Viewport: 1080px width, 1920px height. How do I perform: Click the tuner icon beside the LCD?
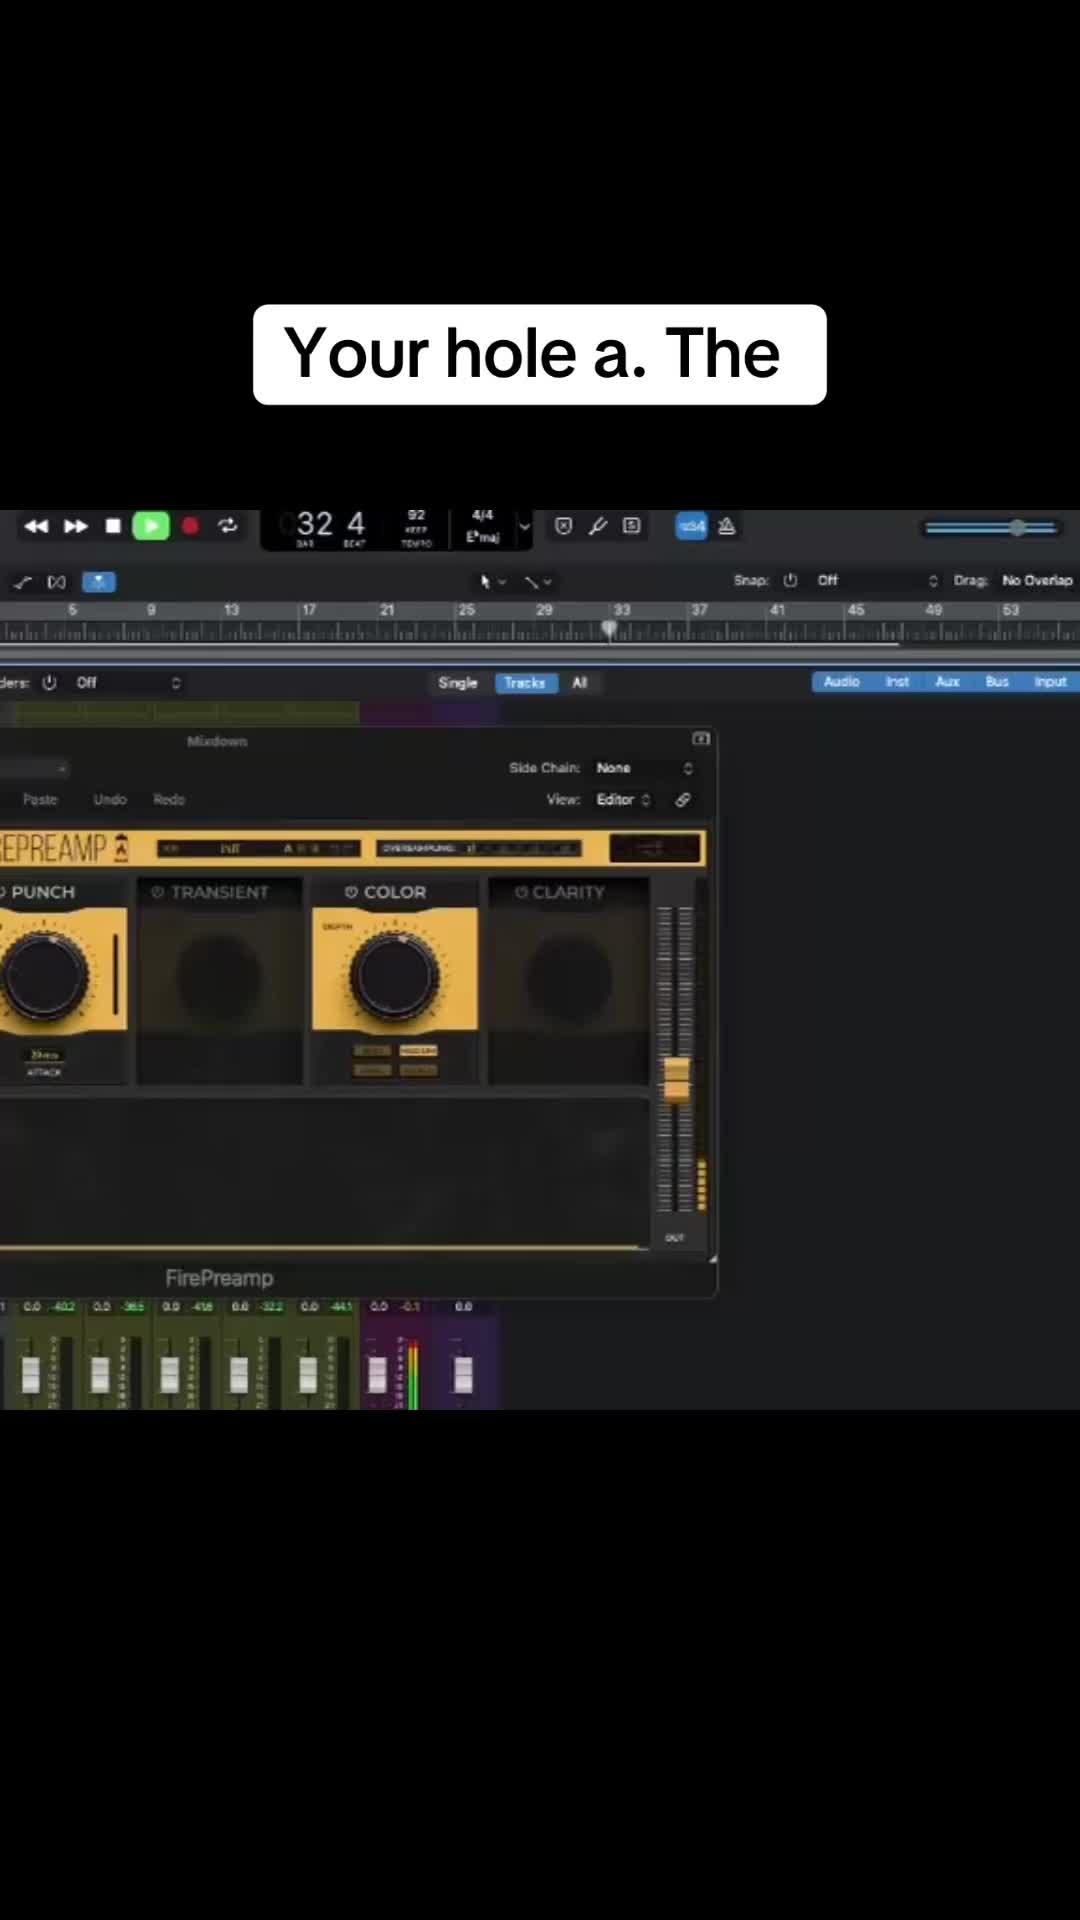pos(564,526)
